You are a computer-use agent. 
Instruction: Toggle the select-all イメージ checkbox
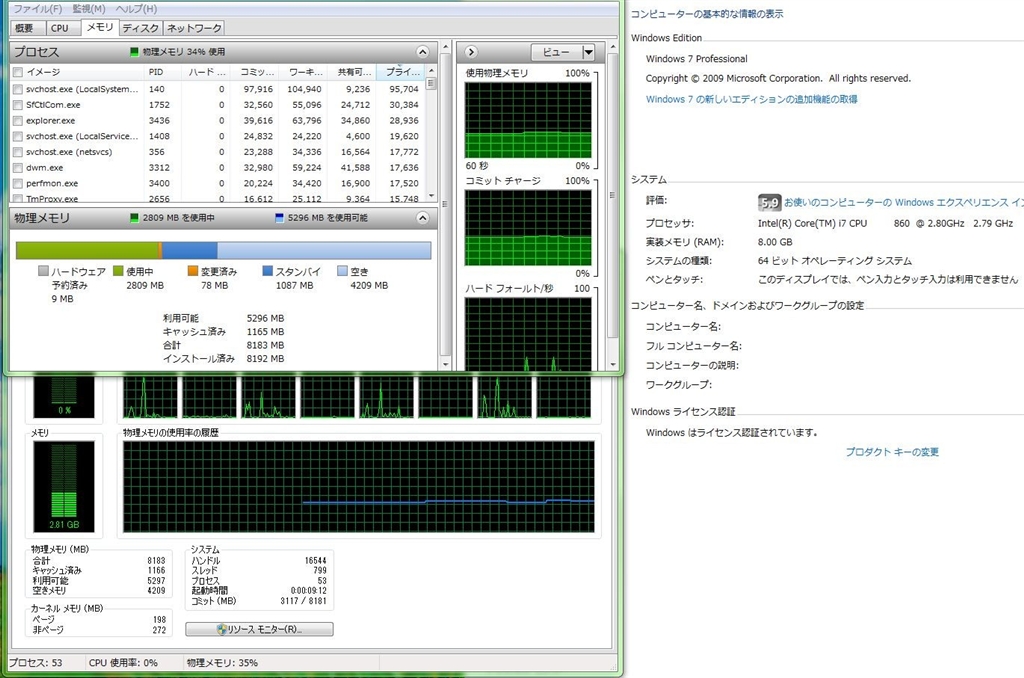click(18, 73)
